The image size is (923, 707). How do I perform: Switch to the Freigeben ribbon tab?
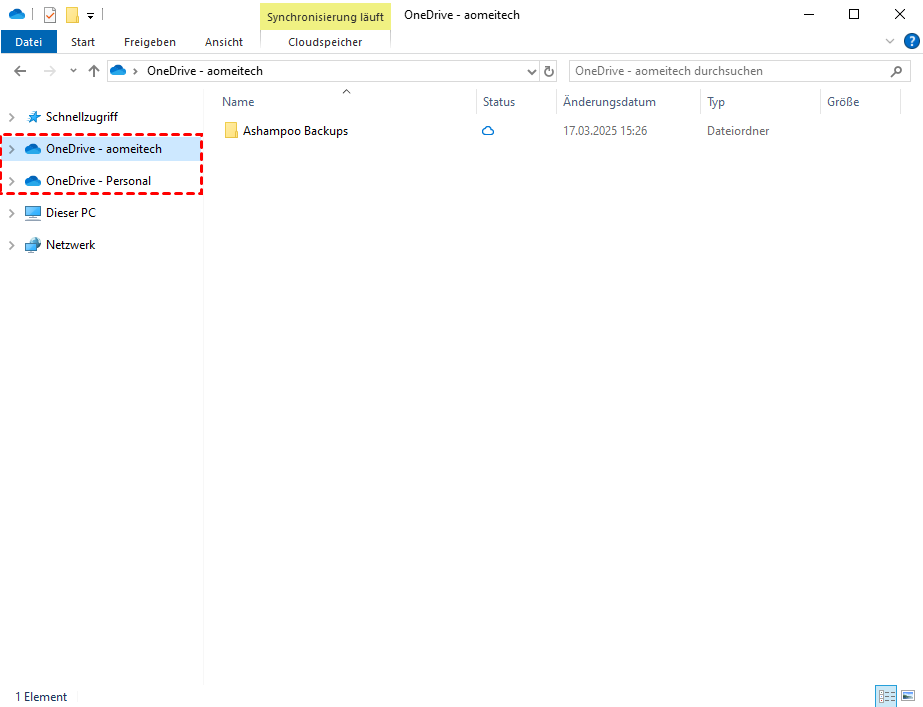(x=150, y=42)
